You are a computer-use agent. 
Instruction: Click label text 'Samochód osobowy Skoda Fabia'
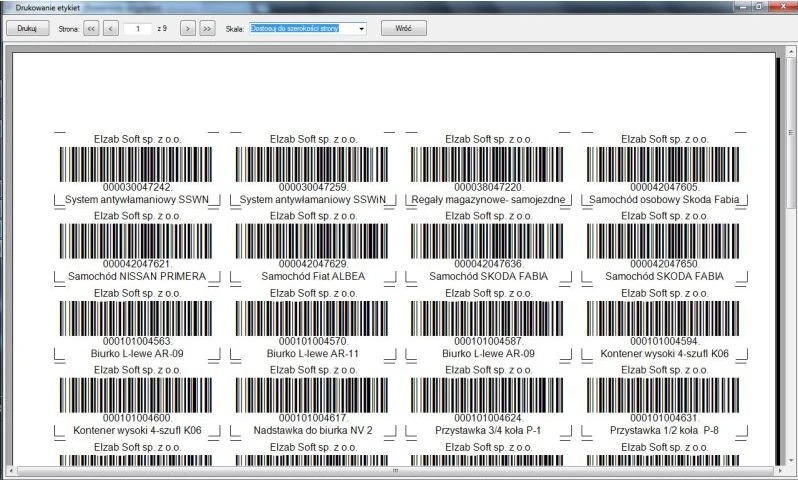tap(664, 200)
